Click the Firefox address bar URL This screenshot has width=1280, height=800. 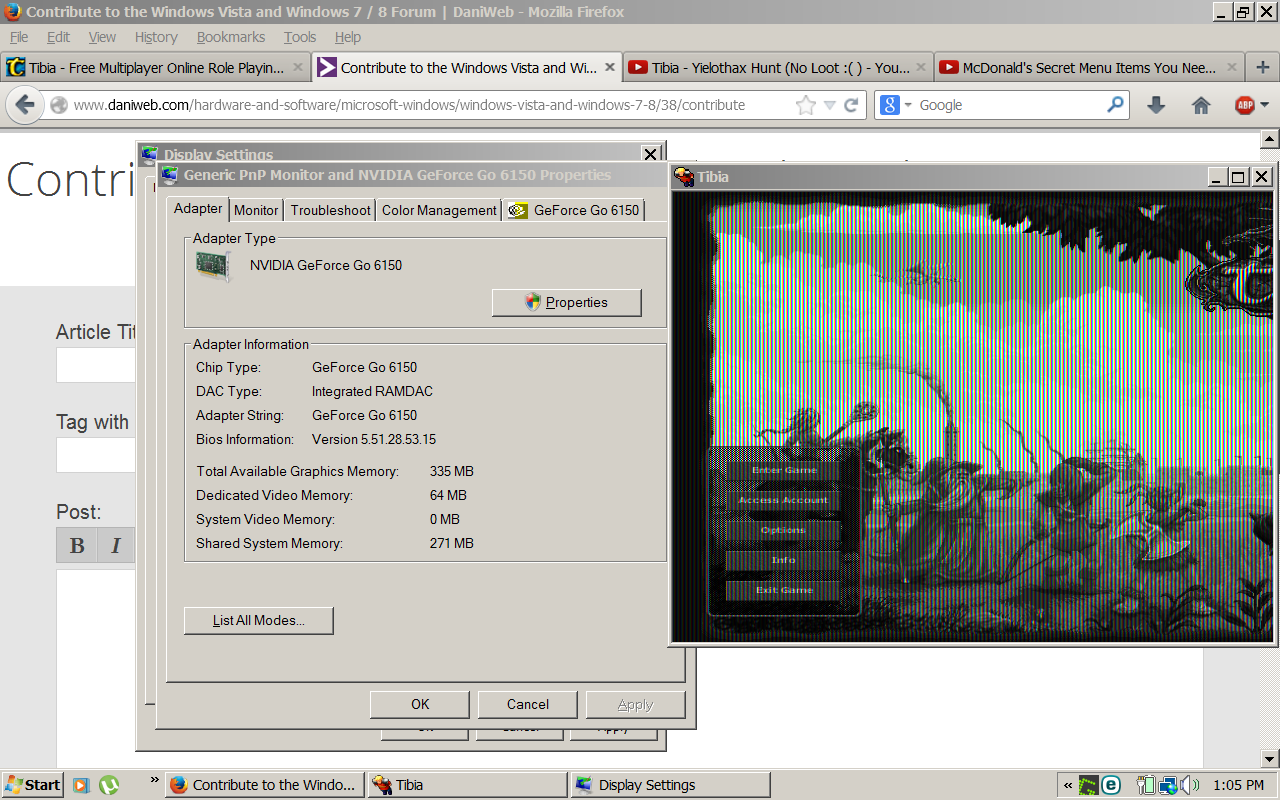[409, 105]
